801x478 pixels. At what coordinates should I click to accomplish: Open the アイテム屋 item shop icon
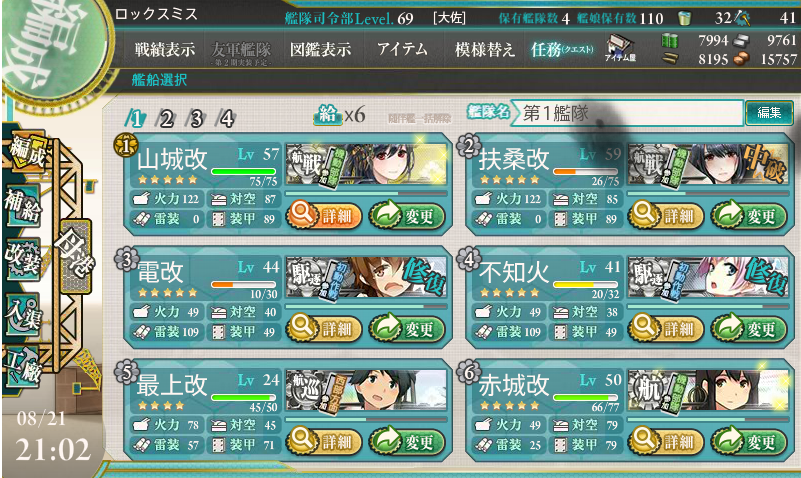pyautogui.click(x=620, y=49)
